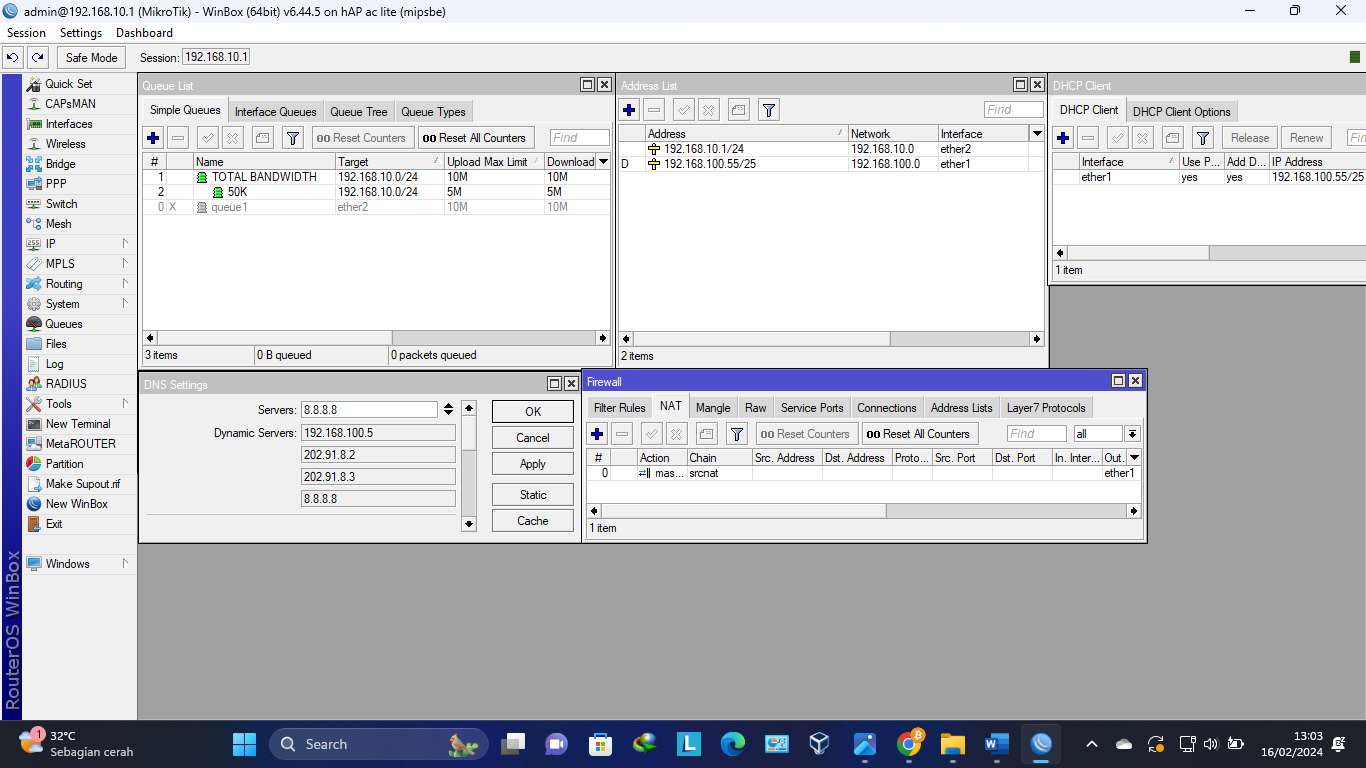
Task: Click Static button in DNS Settings
Action: pyautogui.click(x=533, y=495)
